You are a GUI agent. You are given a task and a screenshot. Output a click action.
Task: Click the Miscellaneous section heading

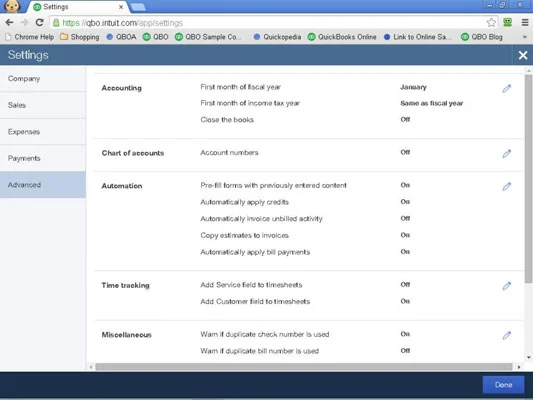click(x=126, y=335)
